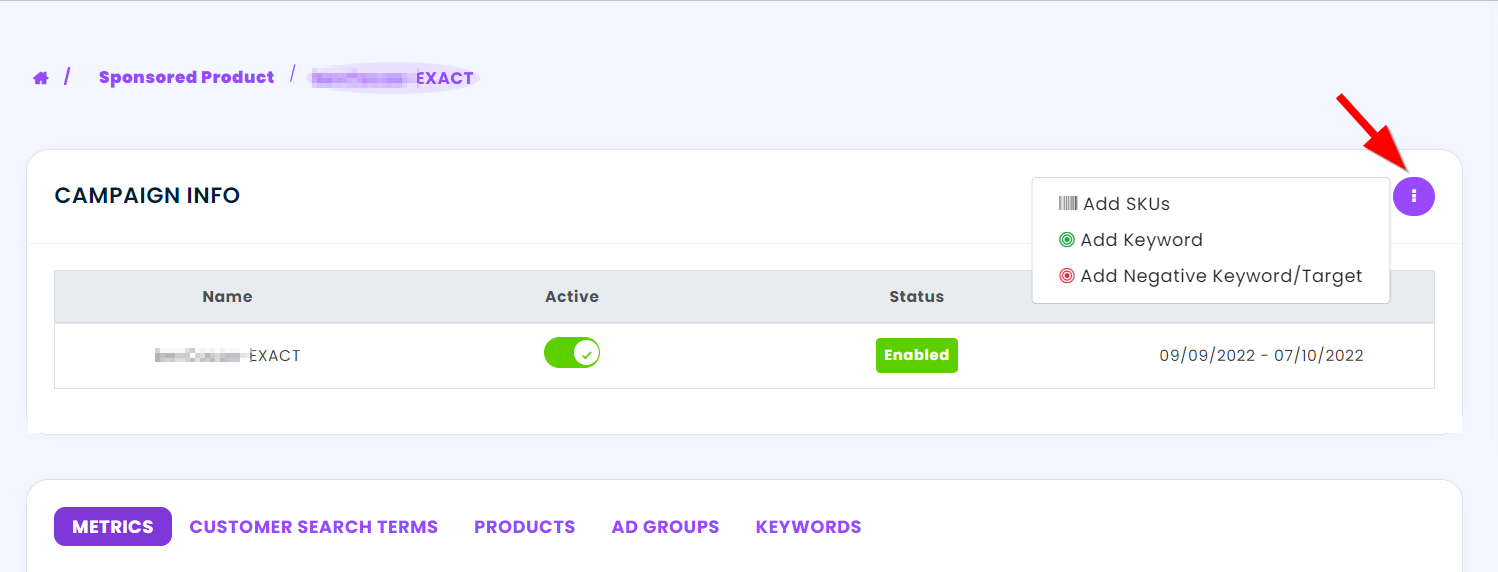The height and width of the screenshot is (572, 1498).
Task: Toggle the campaign Active switch off
Action: [x=572, y=353]
